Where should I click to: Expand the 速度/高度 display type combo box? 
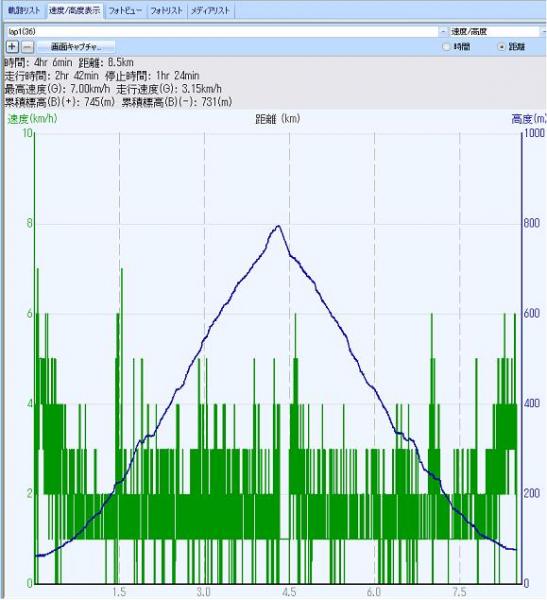click(543, 31)
